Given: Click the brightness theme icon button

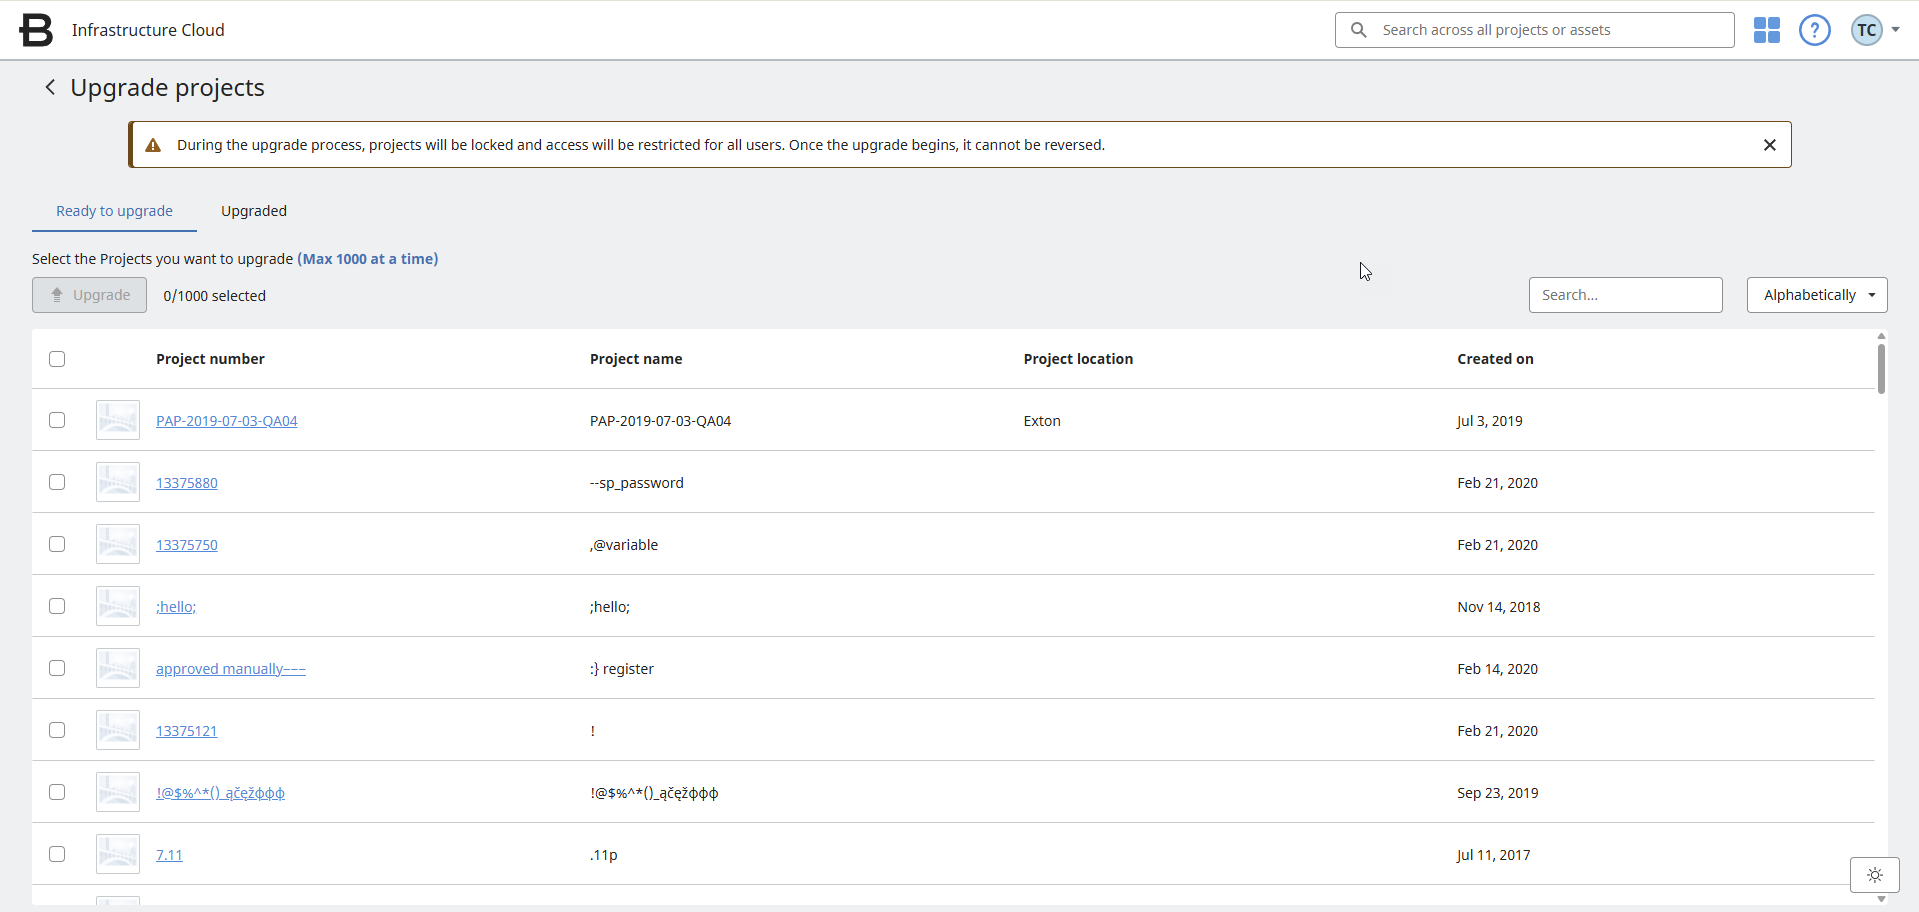Looking at the screenshot, I should 1874,875.
